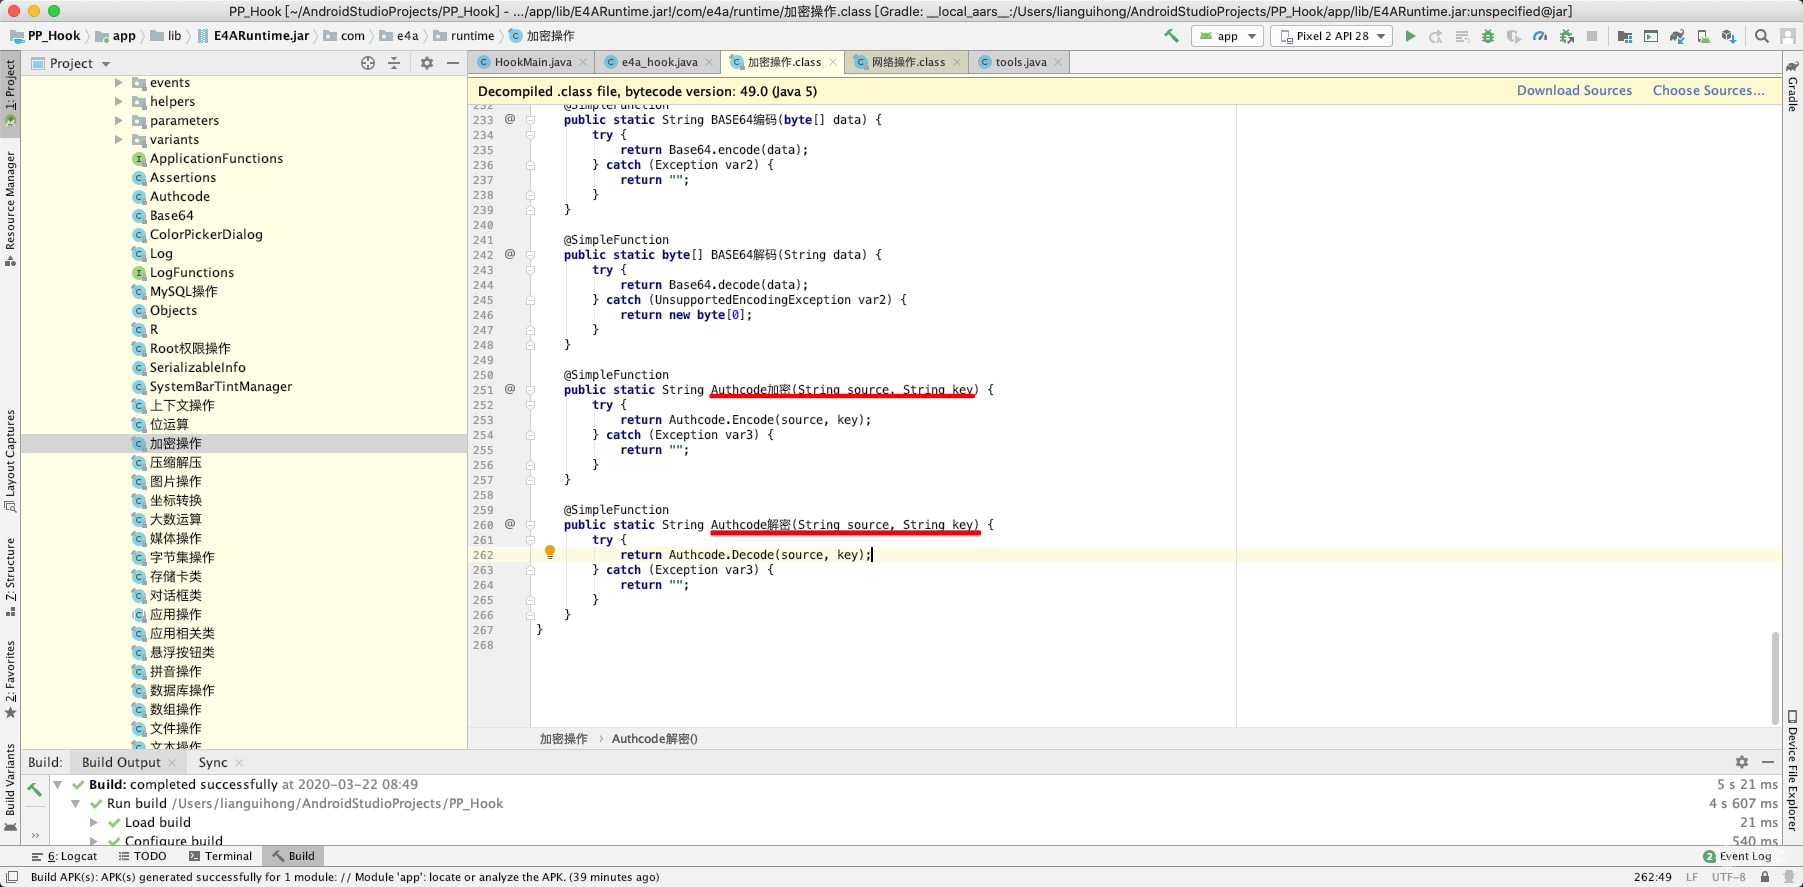The image size is (1803, 887).
Task: Click the hammer rebuild icon in Build panel
Action: pos(35,789)
